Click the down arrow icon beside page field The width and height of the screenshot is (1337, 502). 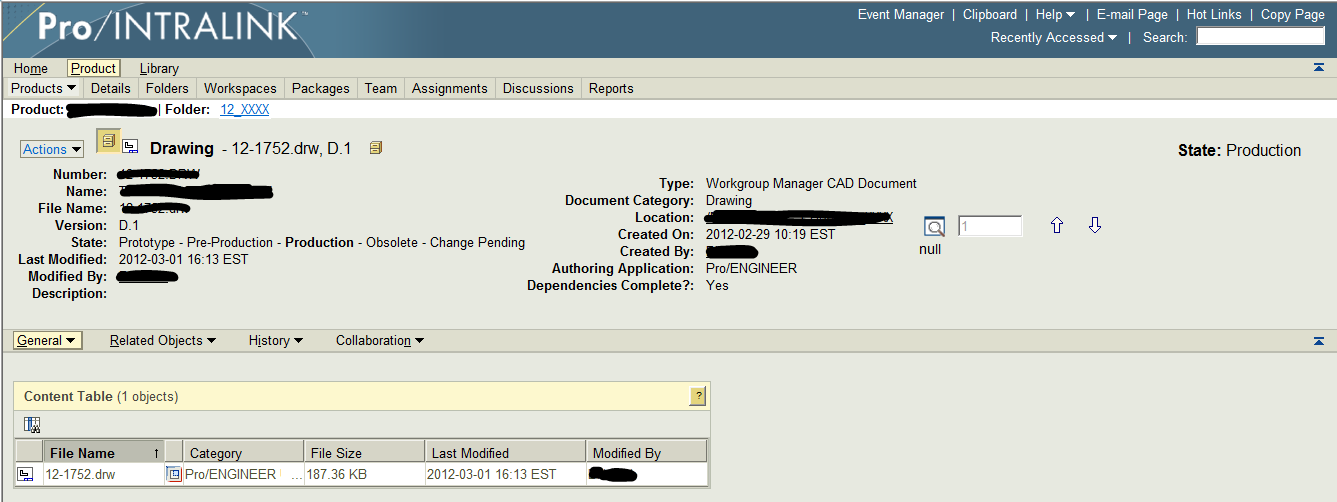coord(1095,226)
